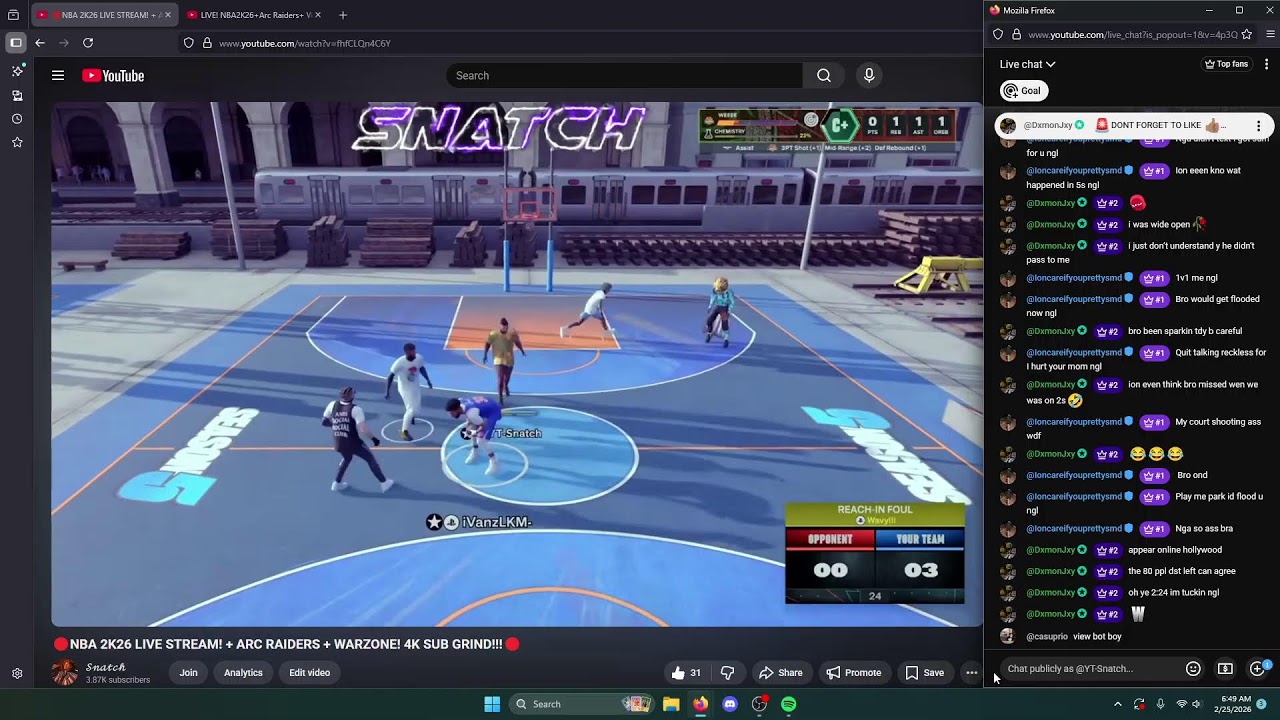Save the video to a playlist
Viewport: 1280px width, 720px height.
(x=924, y=673)
